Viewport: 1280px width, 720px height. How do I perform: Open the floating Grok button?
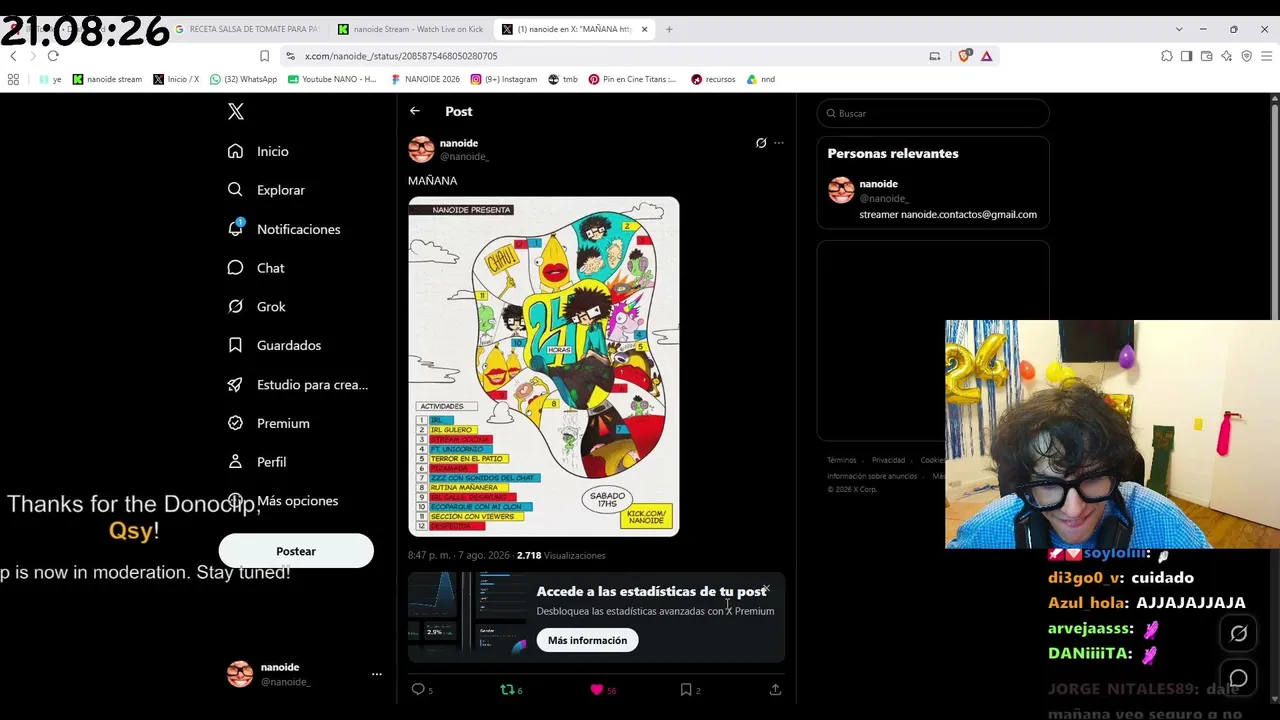coord(1238,633)
